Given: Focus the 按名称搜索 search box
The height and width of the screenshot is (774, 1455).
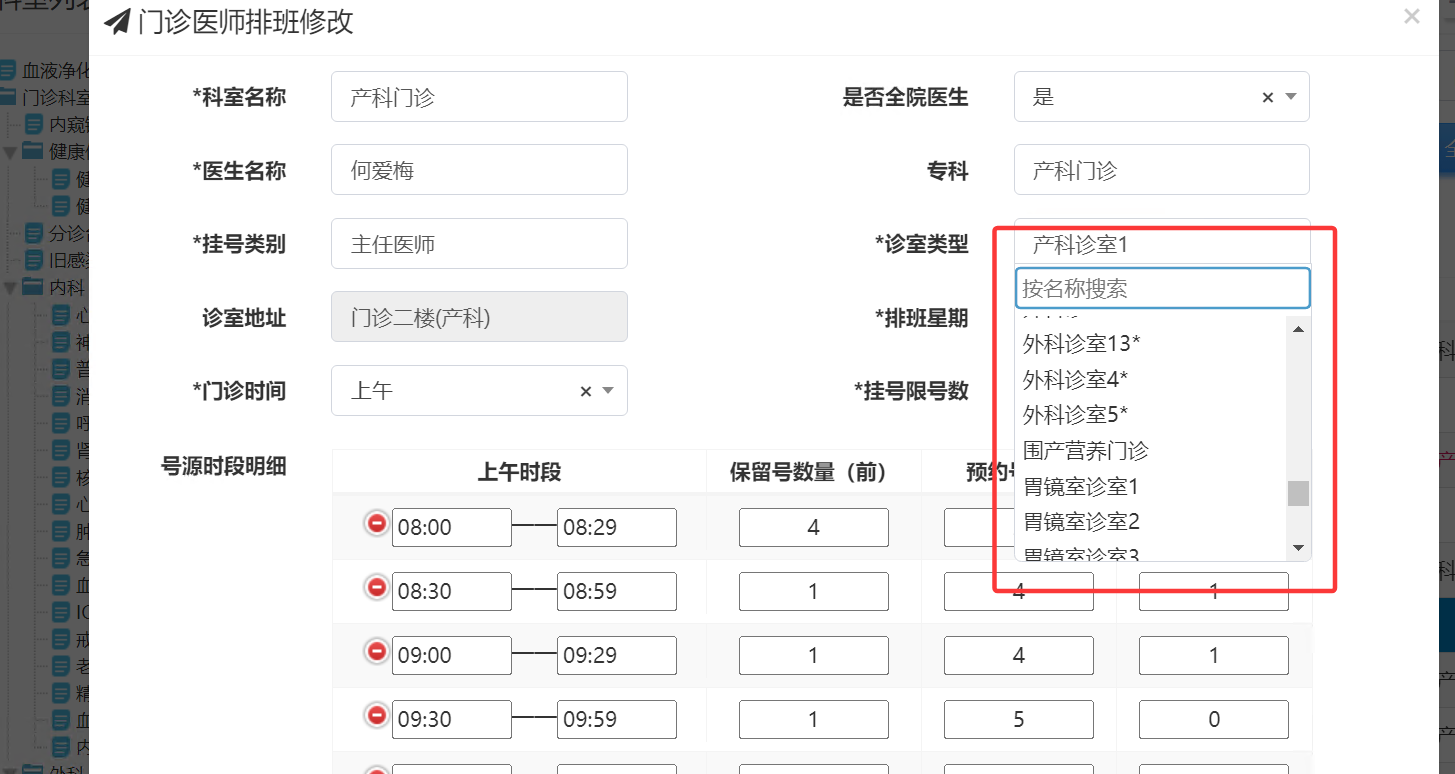Looking at the screenshot, I should pyautogui.click(x=1161, y=289).
